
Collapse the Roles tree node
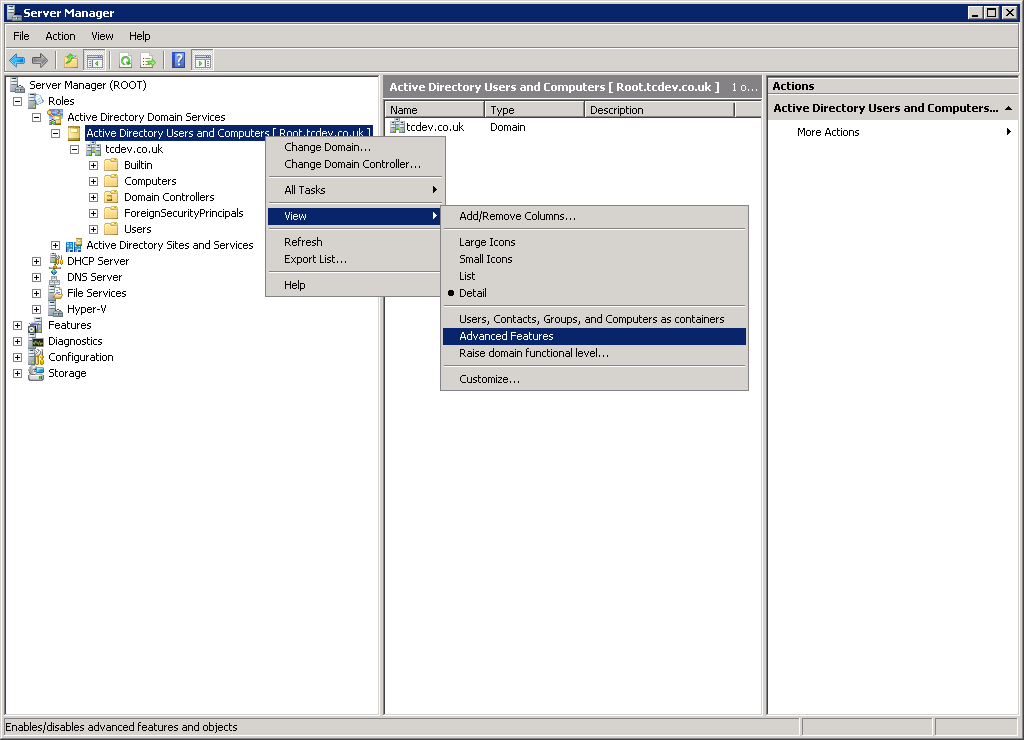coord(18,101)
